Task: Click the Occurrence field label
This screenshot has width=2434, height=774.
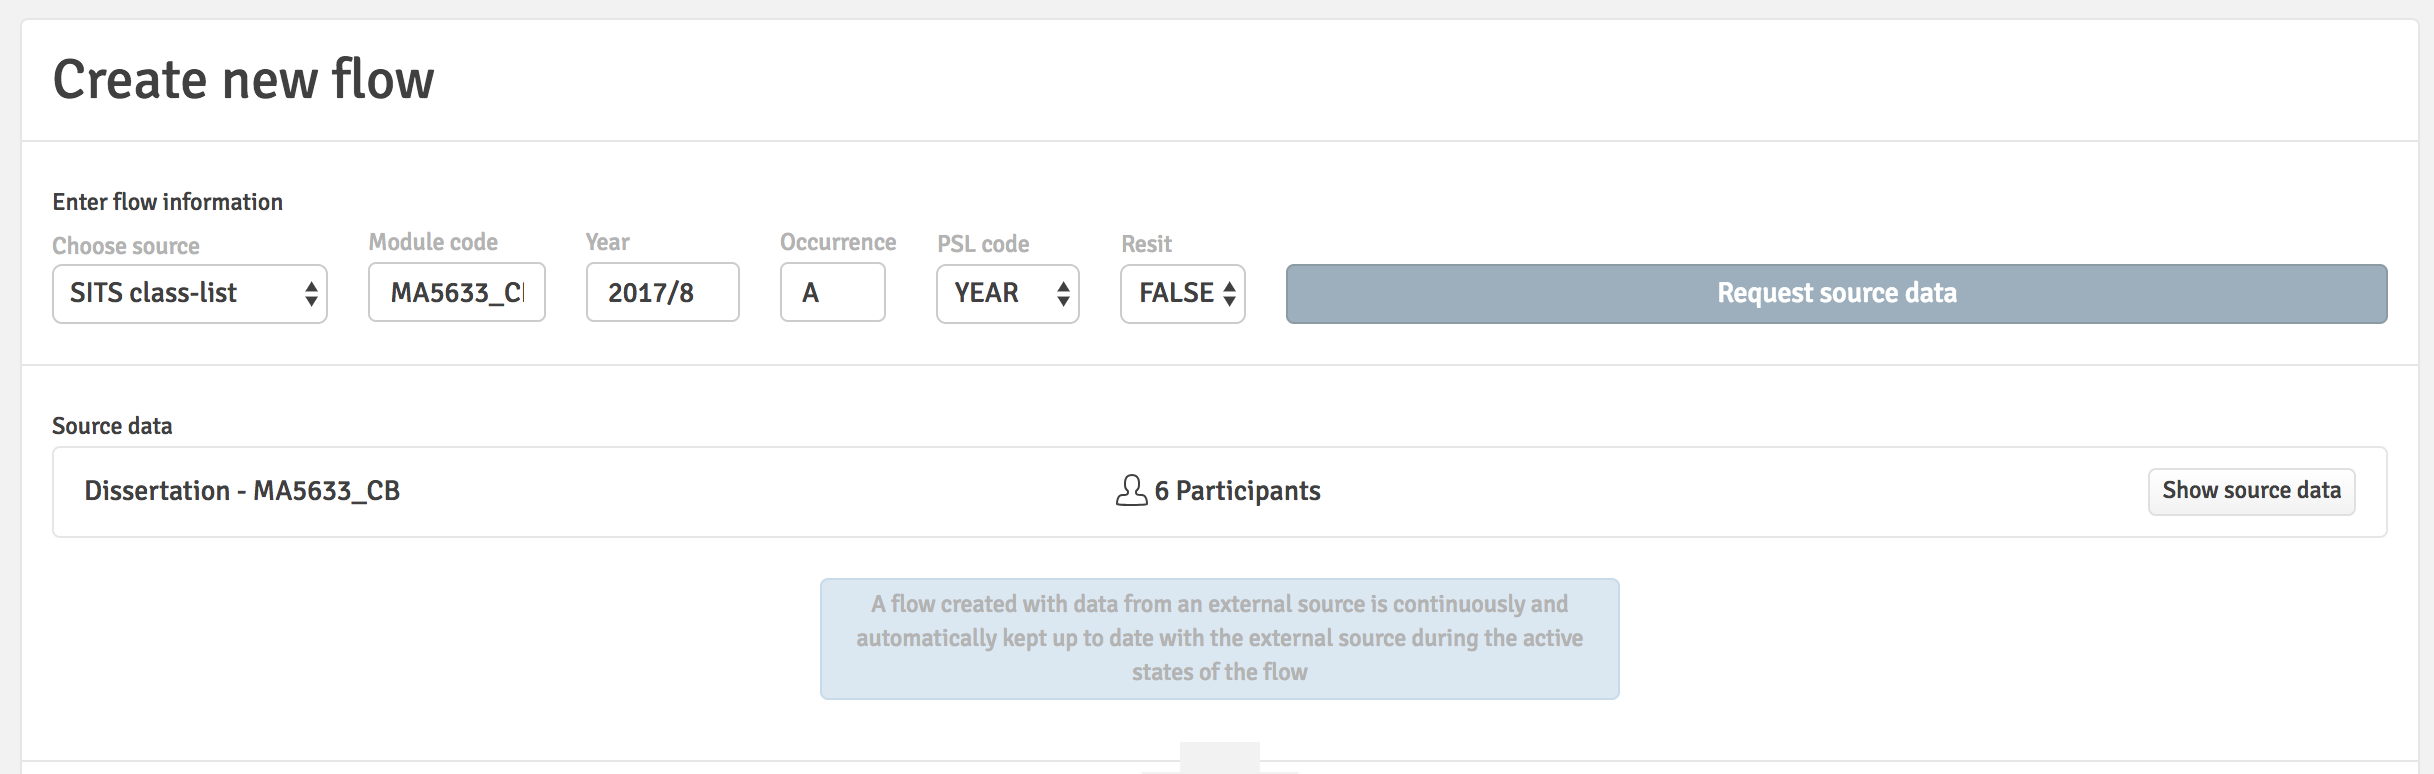Action: 838,242
